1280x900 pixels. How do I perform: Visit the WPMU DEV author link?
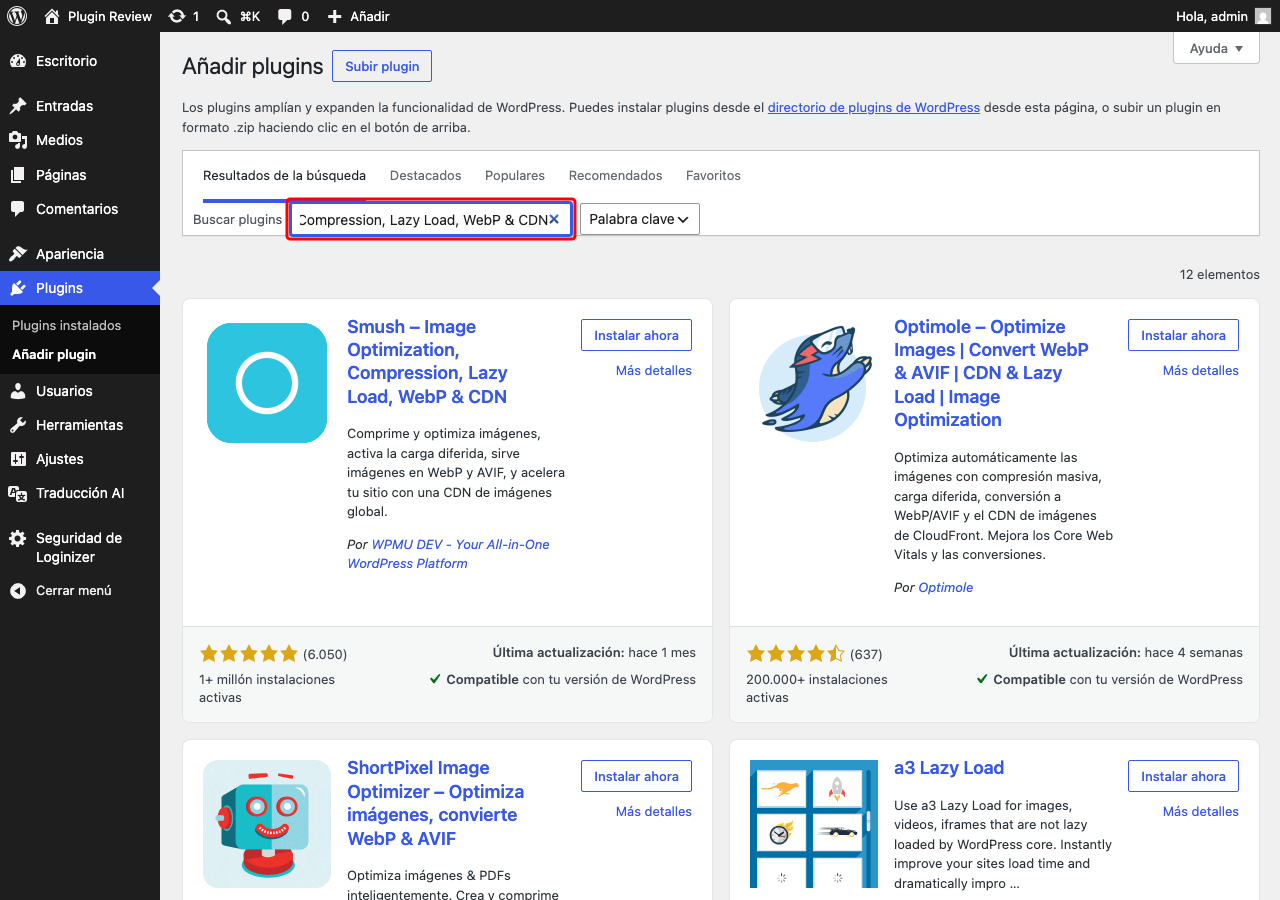[448, 554]
